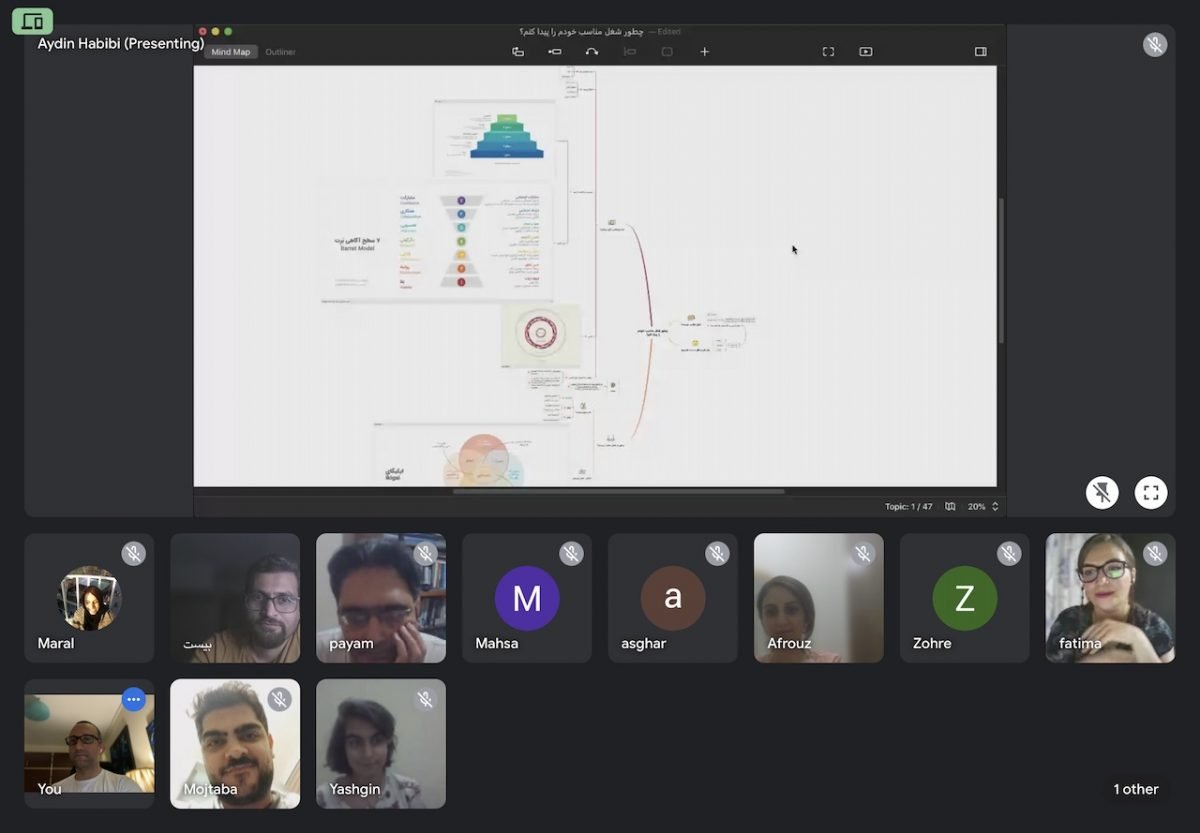Switch to the Mind Map tab

coord(231,52)
